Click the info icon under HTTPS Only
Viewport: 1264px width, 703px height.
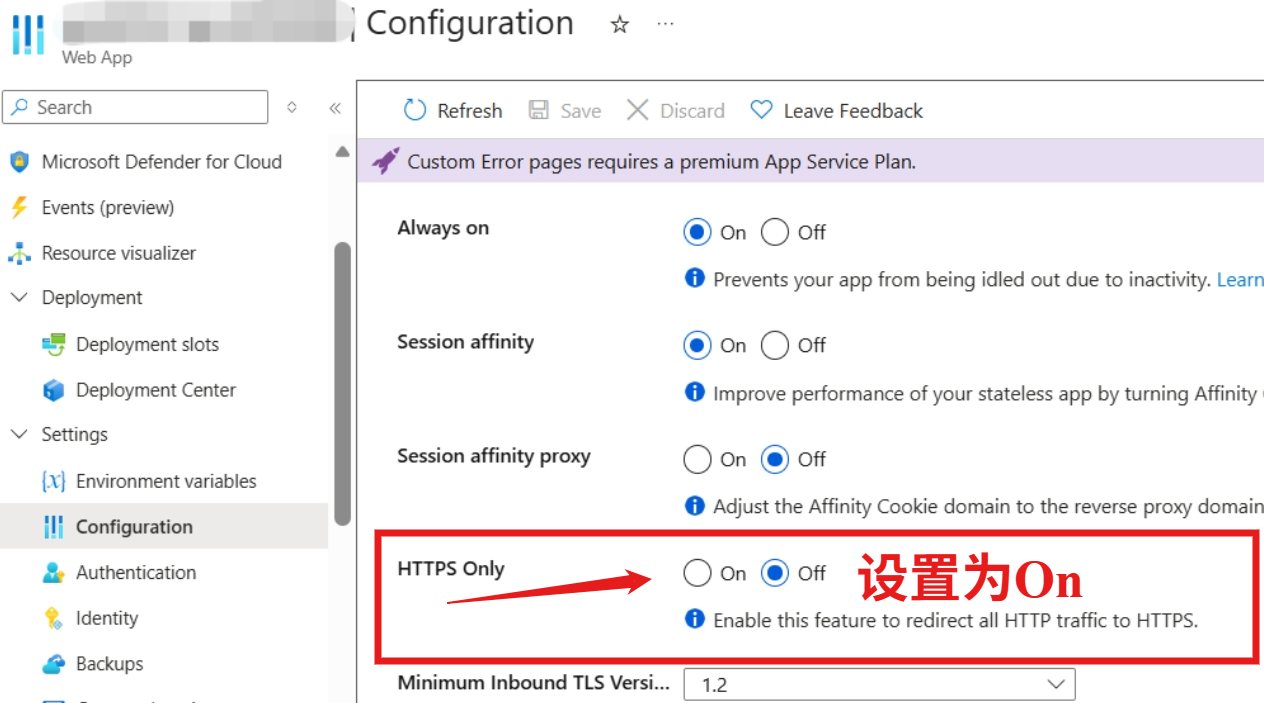[x=694, y=619]
